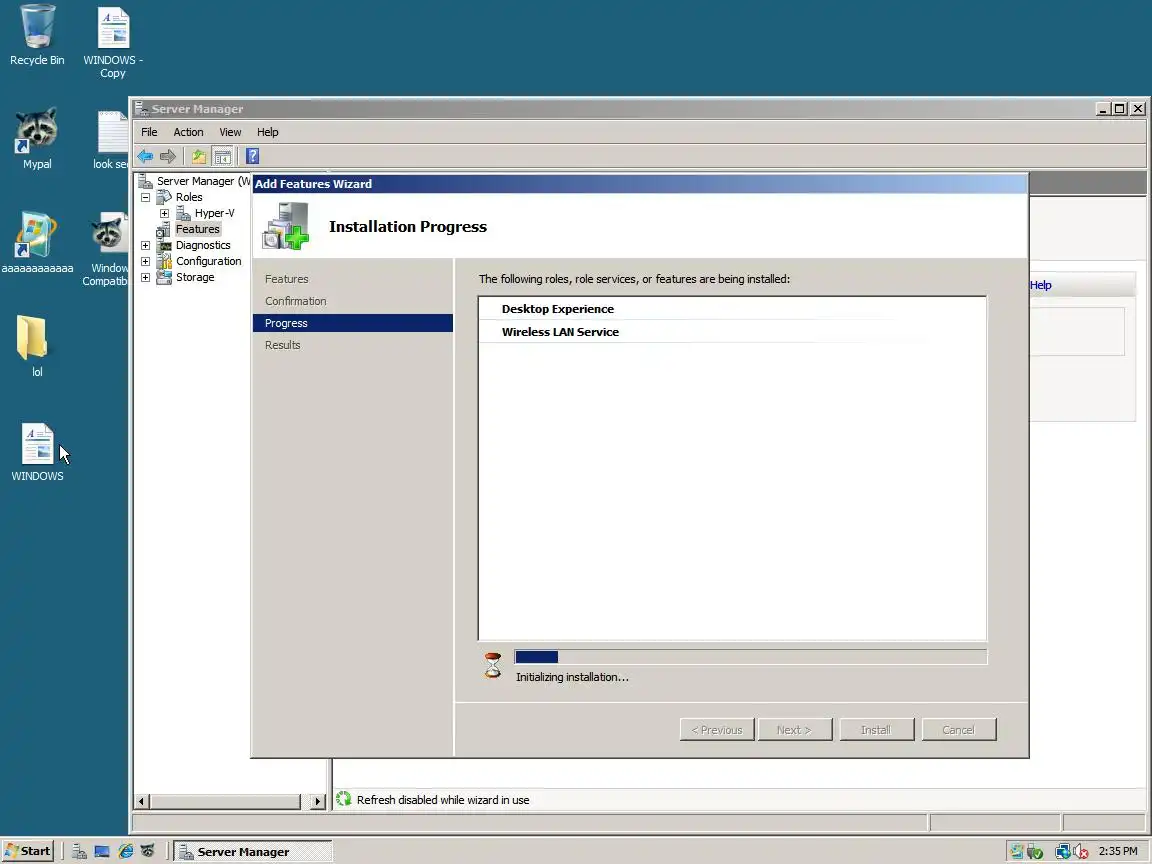This screenshot has height=864, width=1152.
Task: Click the blue Help question mark toolbar icon
Action: [x=252, y=156]
